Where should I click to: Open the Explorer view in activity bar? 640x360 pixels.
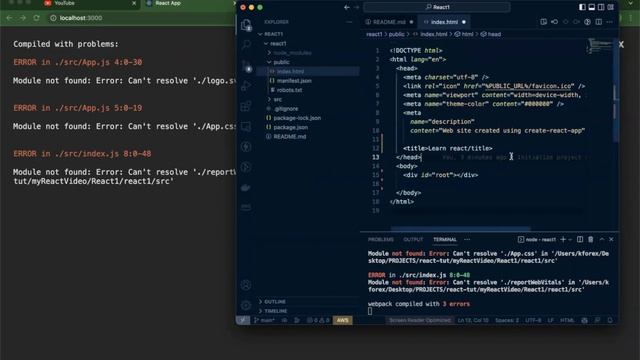(246, 25)
